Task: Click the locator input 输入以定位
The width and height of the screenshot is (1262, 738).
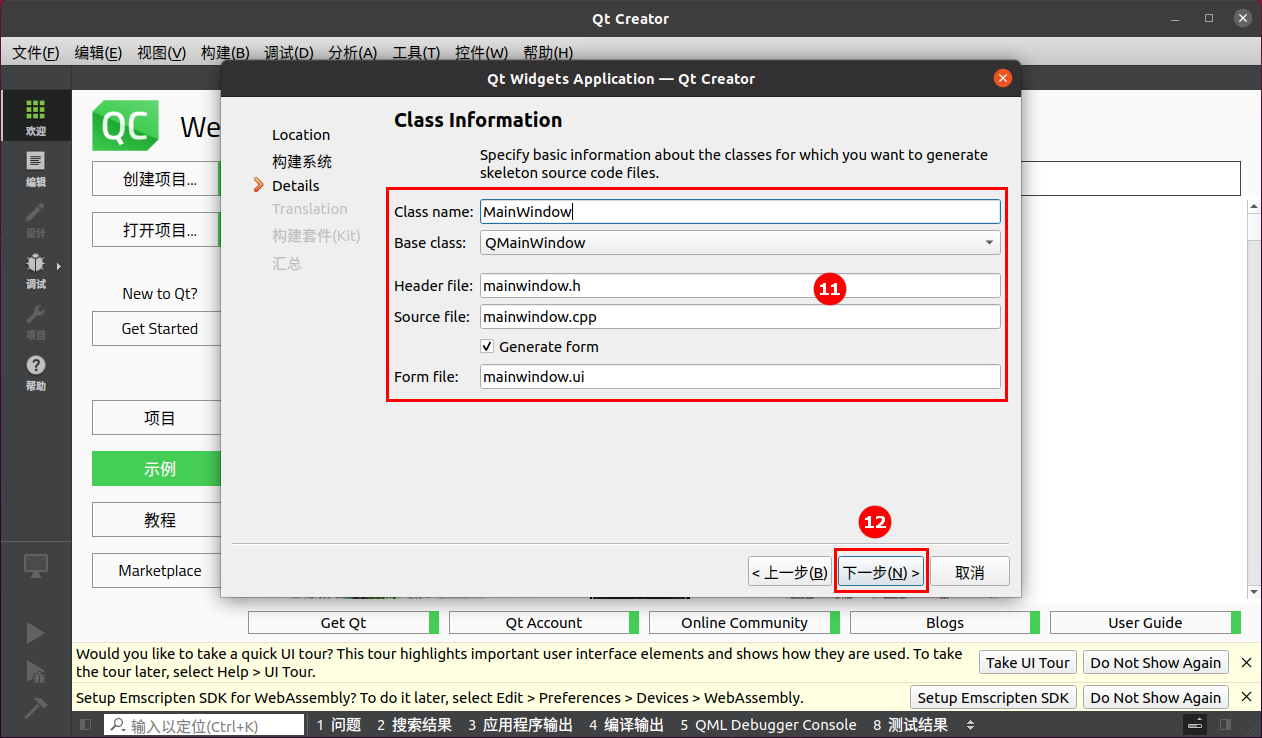Action: (x=205, y=725)
